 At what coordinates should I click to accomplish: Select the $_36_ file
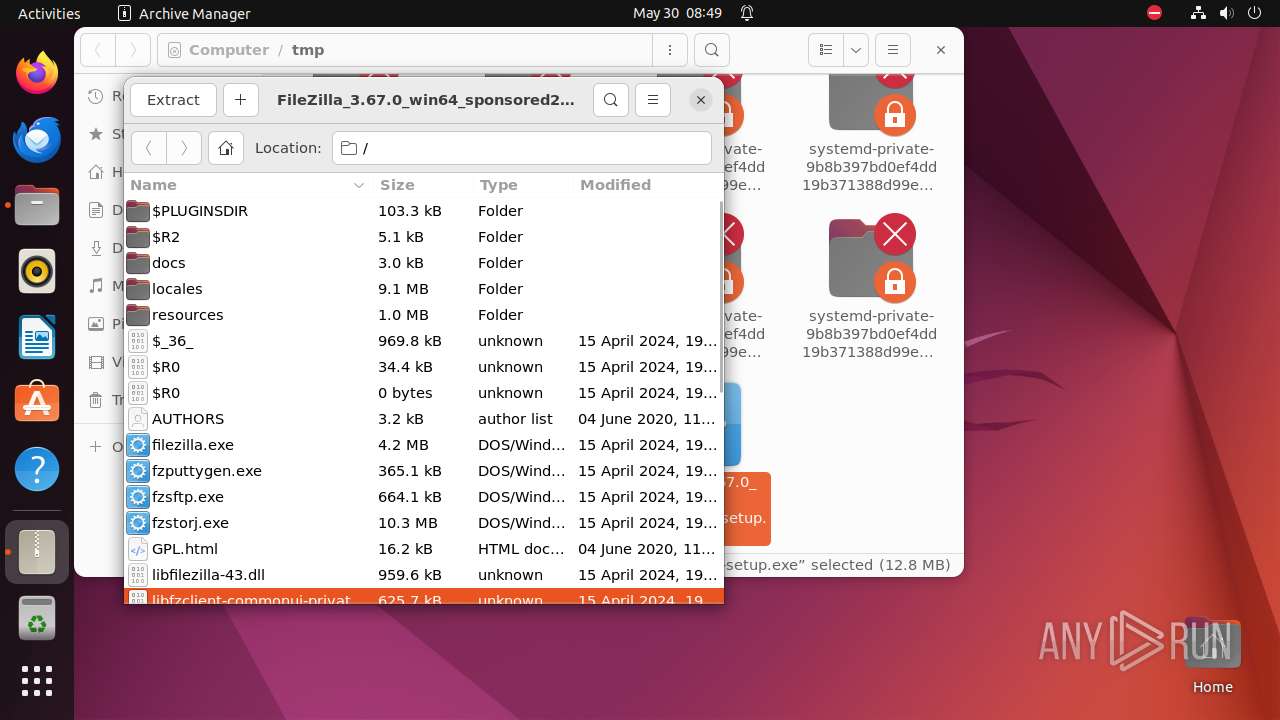(422, 341)
